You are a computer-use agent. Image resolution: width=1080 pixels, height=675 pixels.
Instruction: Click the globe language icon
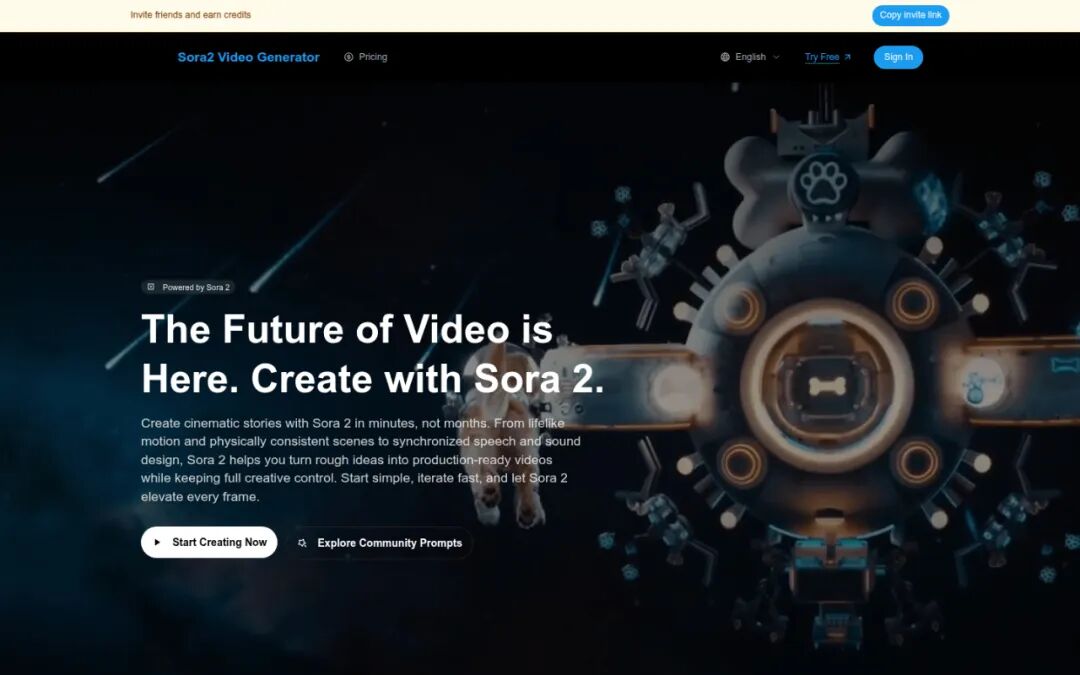coord(725,57)
